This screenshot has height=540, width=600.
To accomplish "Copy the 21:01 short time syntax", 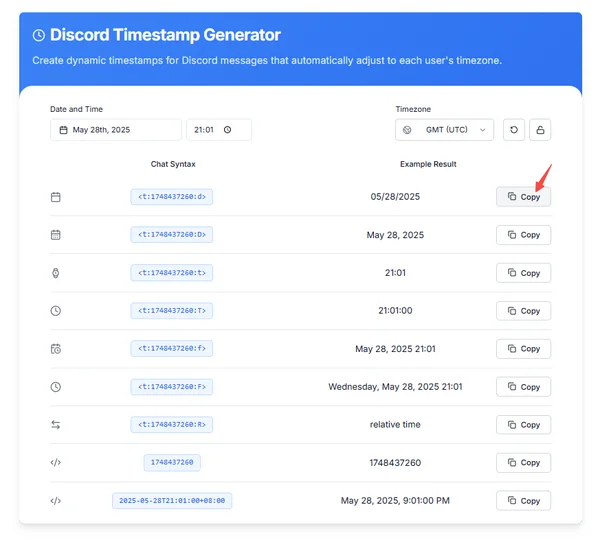I will (523, 273).
